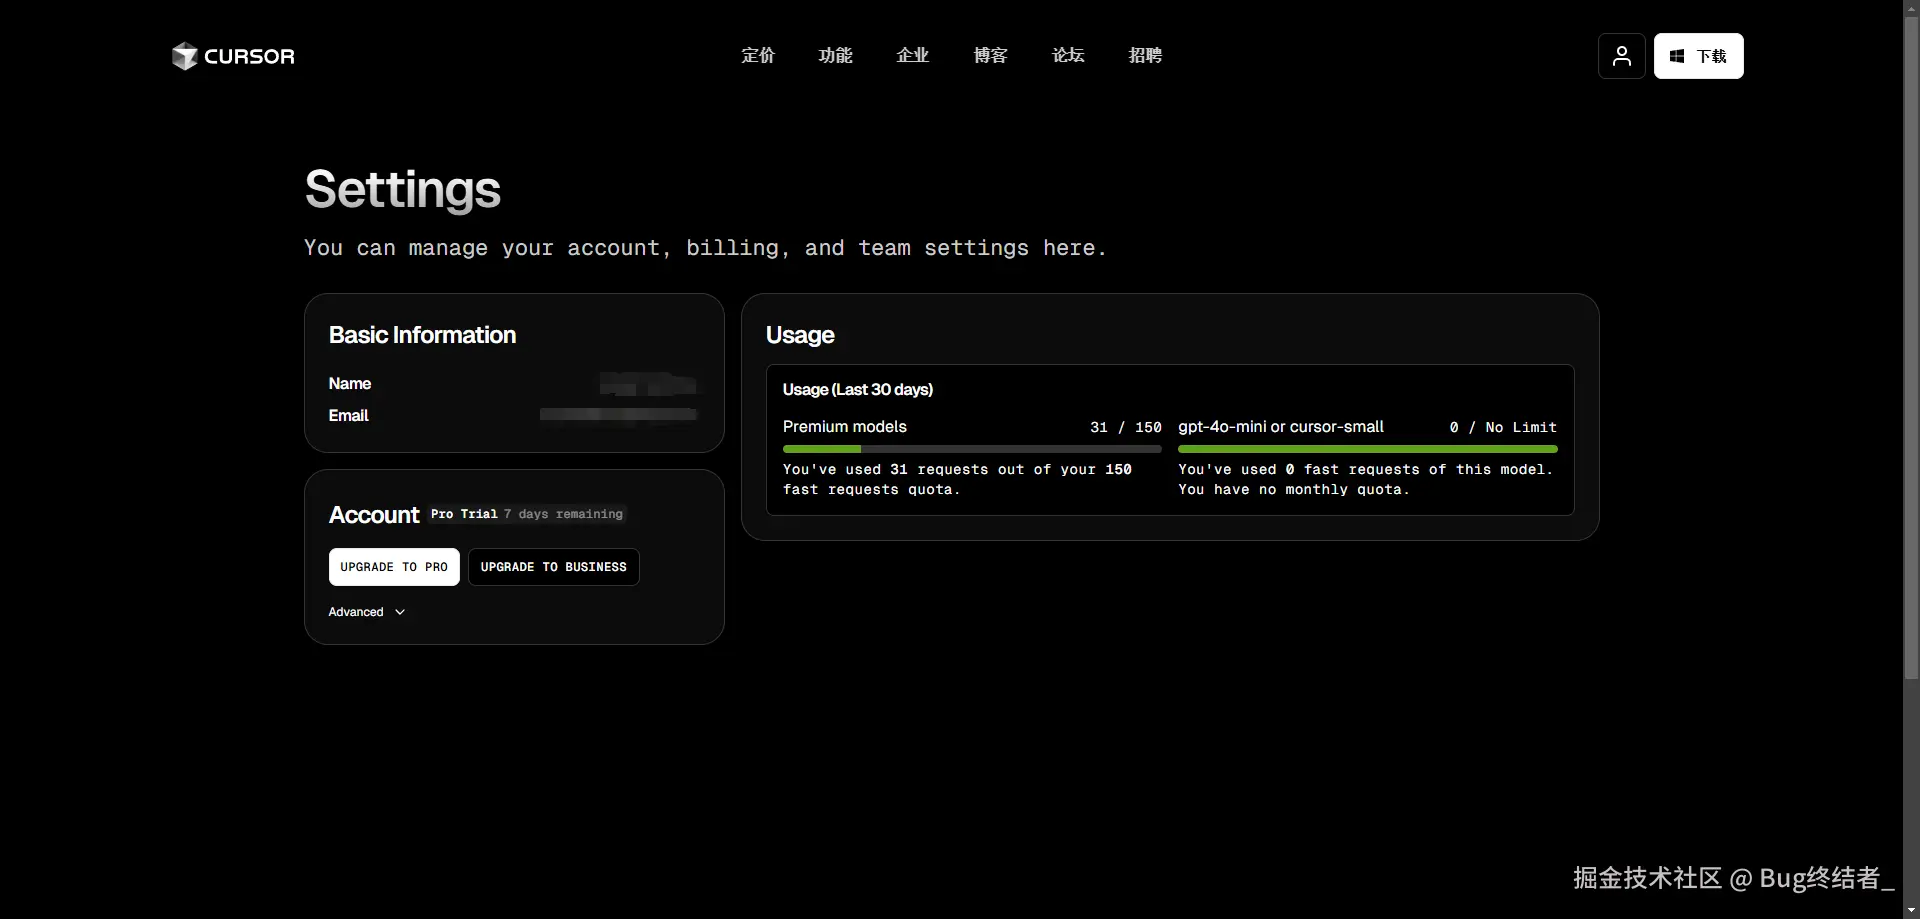1920x919 pixels.
Task: Open the 博客 blog link
Action: point(990,56)
